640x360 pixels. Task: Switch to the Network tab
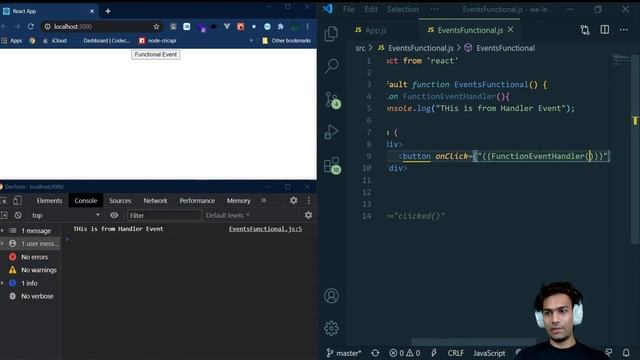pos(155,200)
